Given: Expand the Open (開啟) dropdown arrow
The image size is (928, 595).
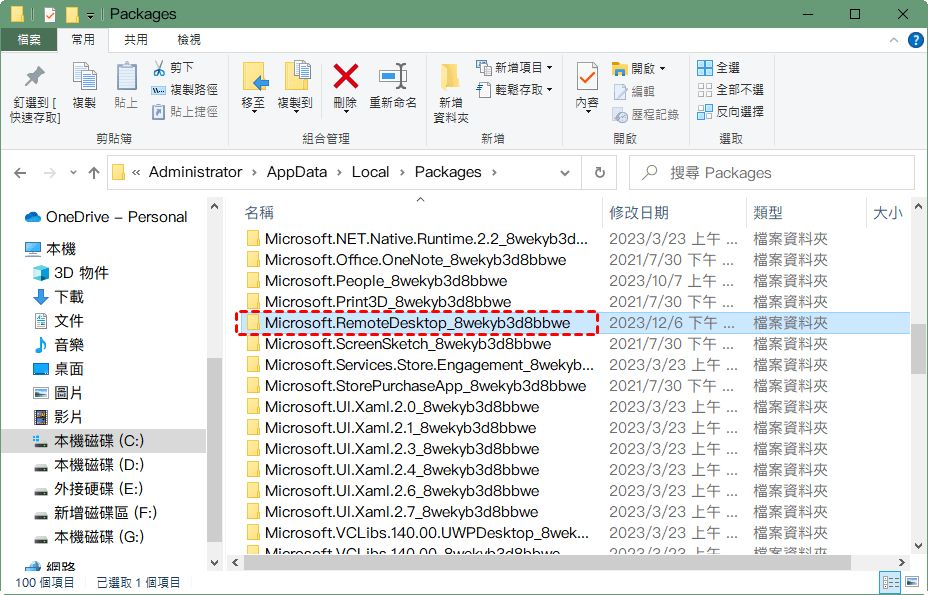Looking at the screenshot, I should [662, 69].
